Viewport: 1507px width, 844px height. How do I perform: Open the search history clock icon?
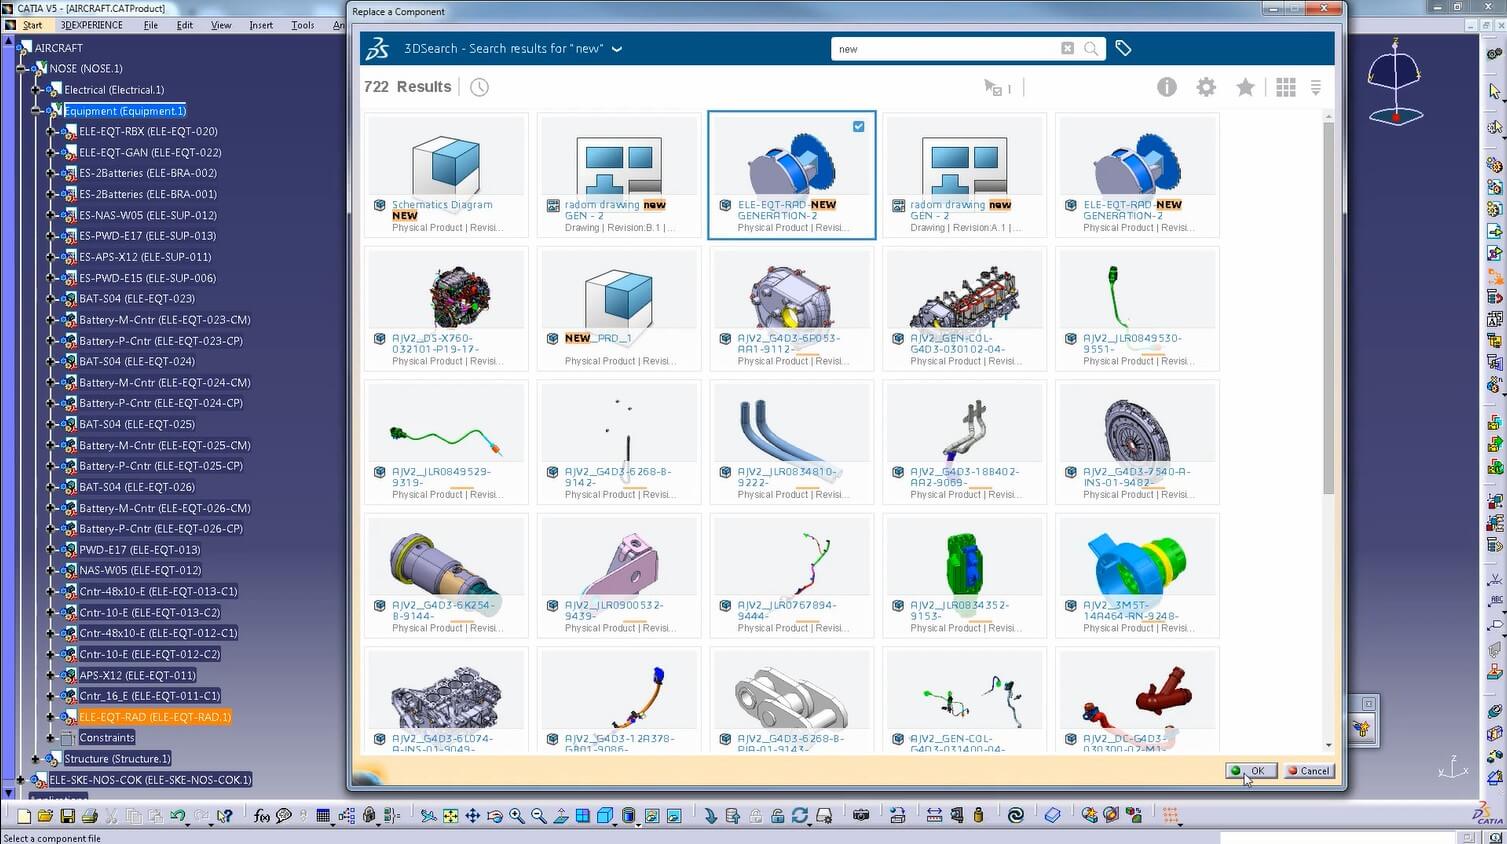tap(480, 87)
